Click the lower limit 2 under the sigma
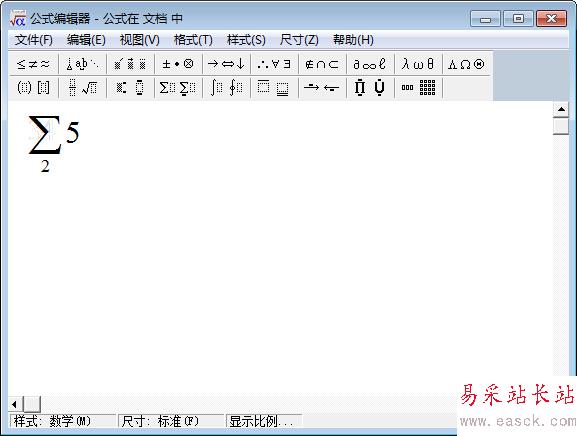This screenshot has height=436, width=577. [x=45, y=166]
